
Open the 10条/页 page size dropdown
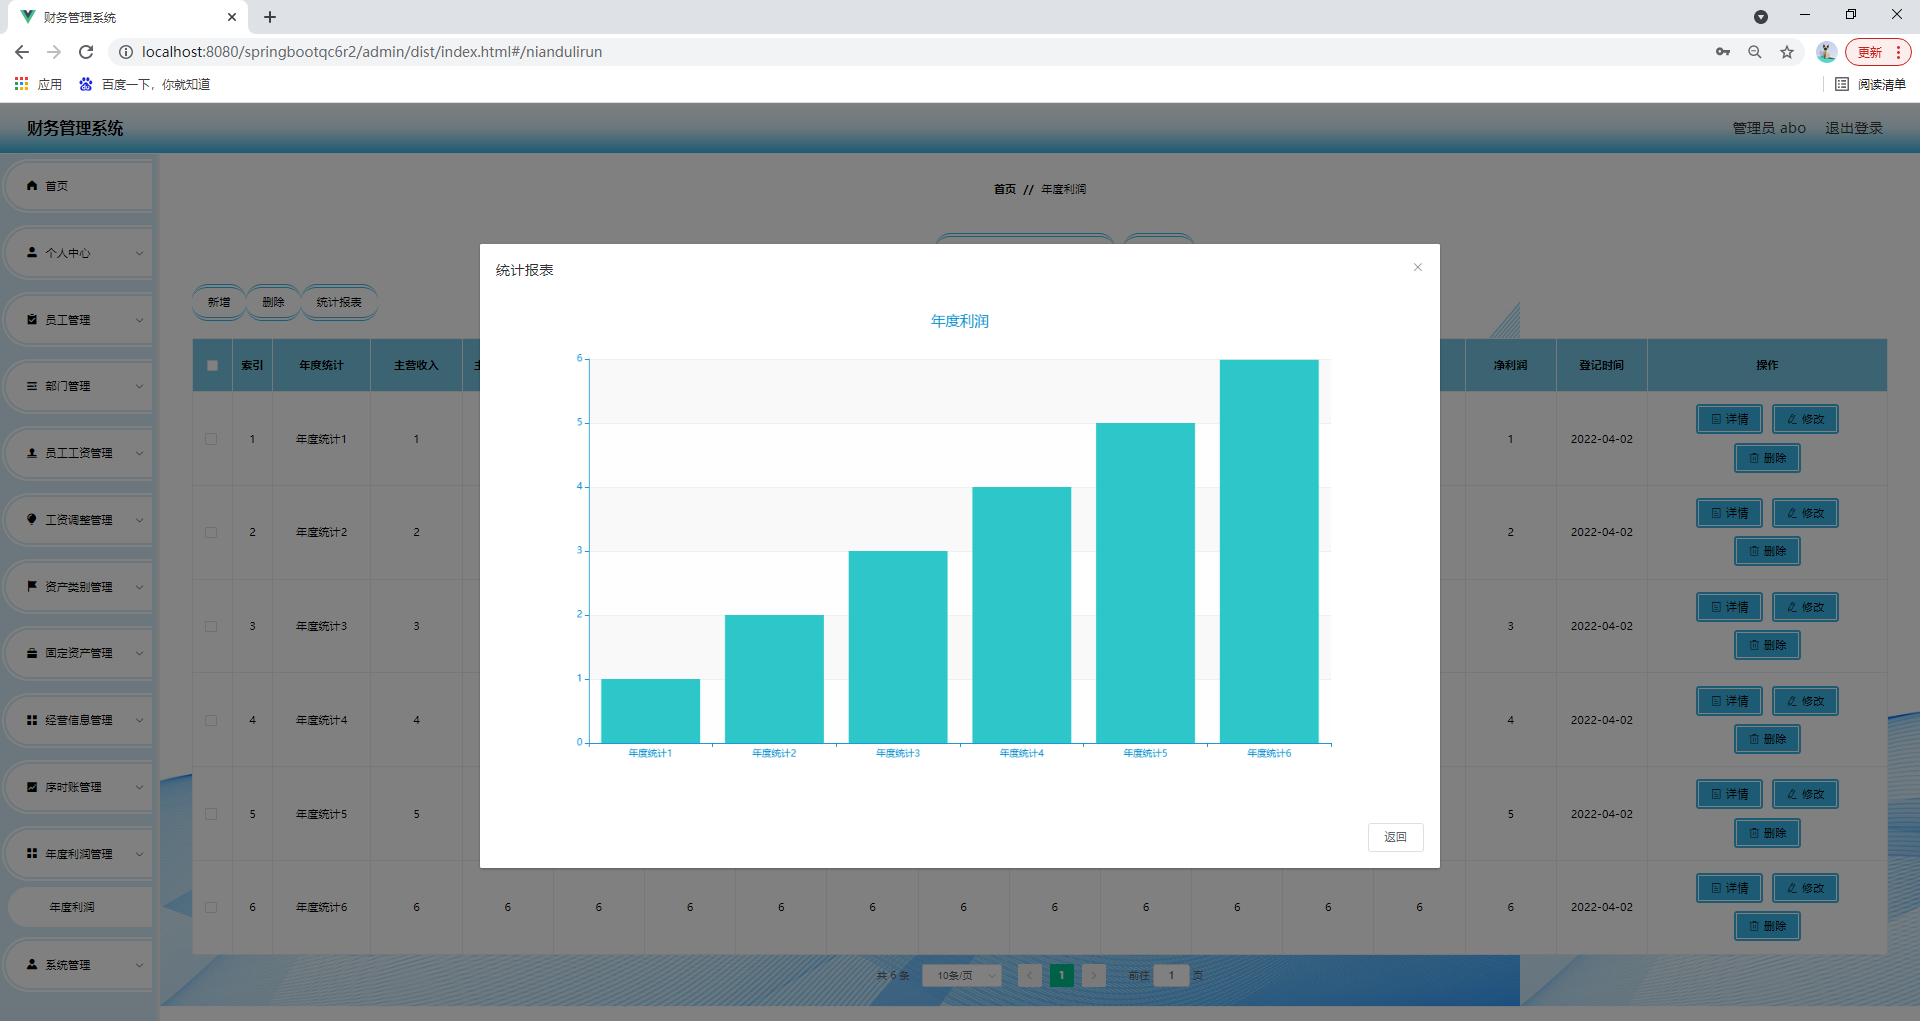962,975
